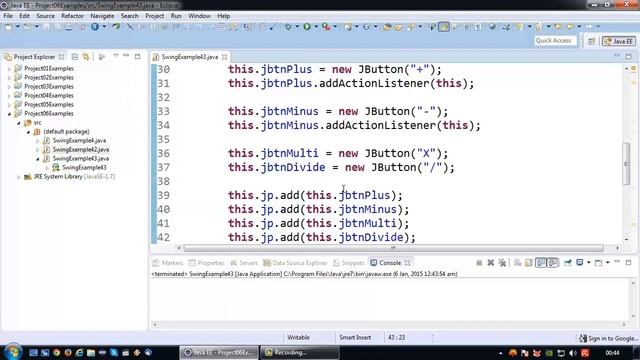Open the Project Explorer View Menu arrow
Screen dimensions: 640x360
pyautogui.click(x=116, y=56)
